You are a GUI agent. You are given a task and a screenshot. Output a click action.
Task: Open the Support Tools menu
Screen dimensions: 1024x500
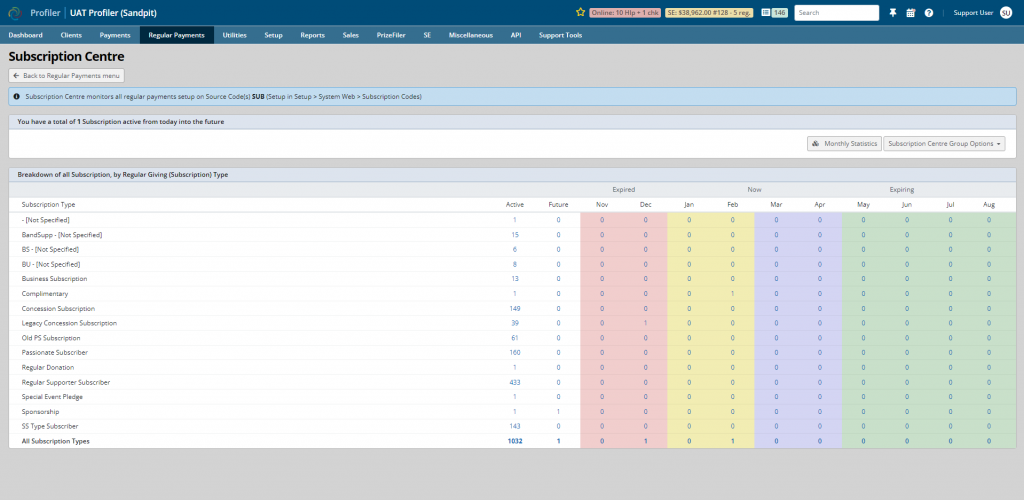(560, 35)
